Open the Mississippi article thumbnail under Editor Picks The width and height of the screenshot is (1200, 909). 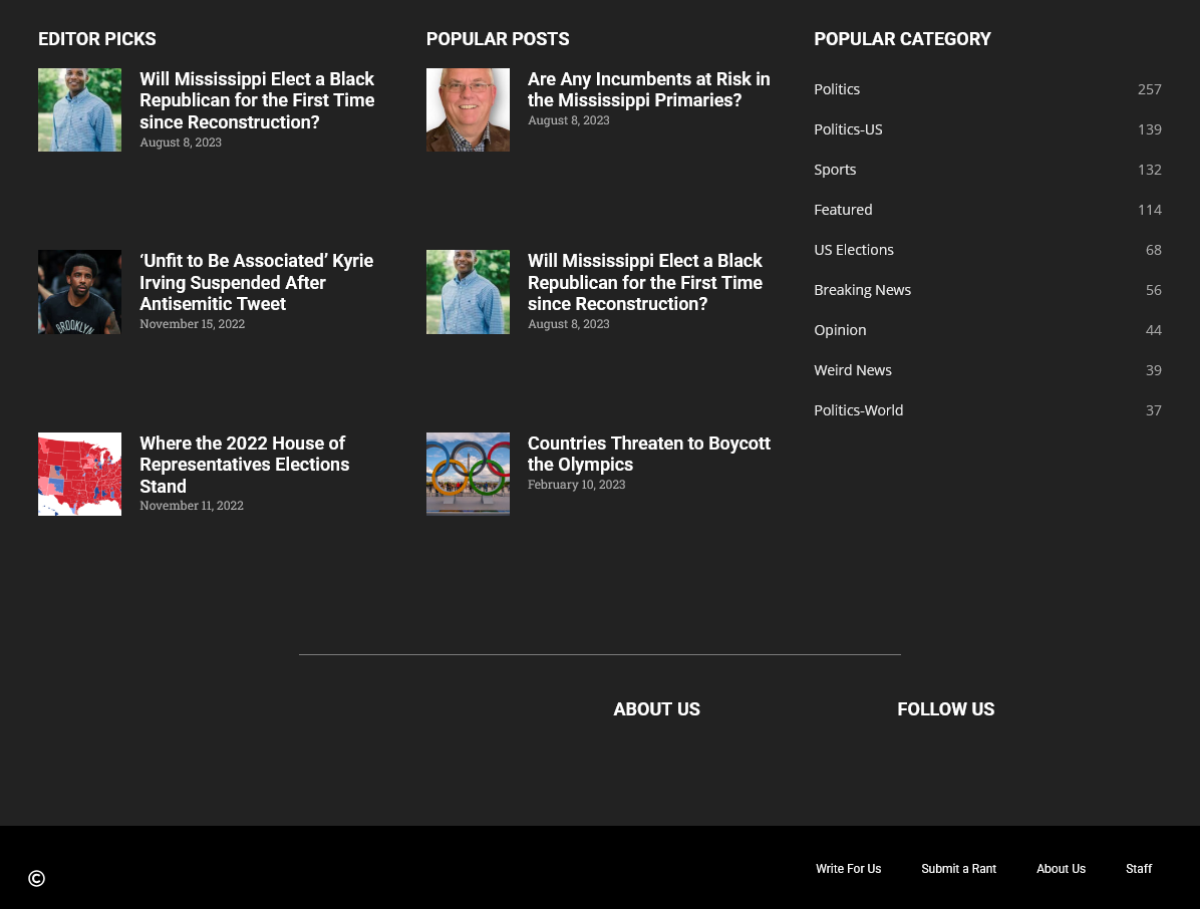pos(79,110)
